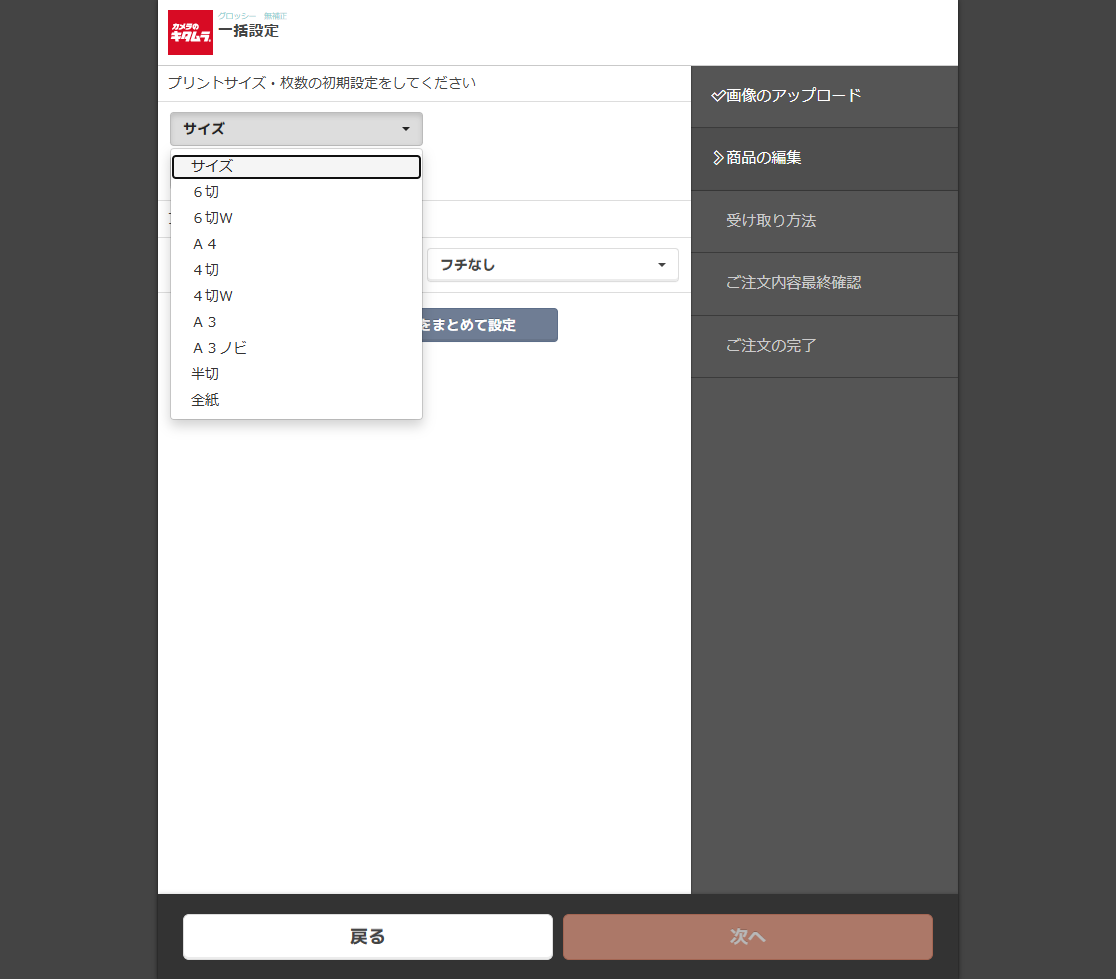Select A3 print size
Image resolution: width=1116 pixels, height=979 pixels.
(x=205, y=322)
